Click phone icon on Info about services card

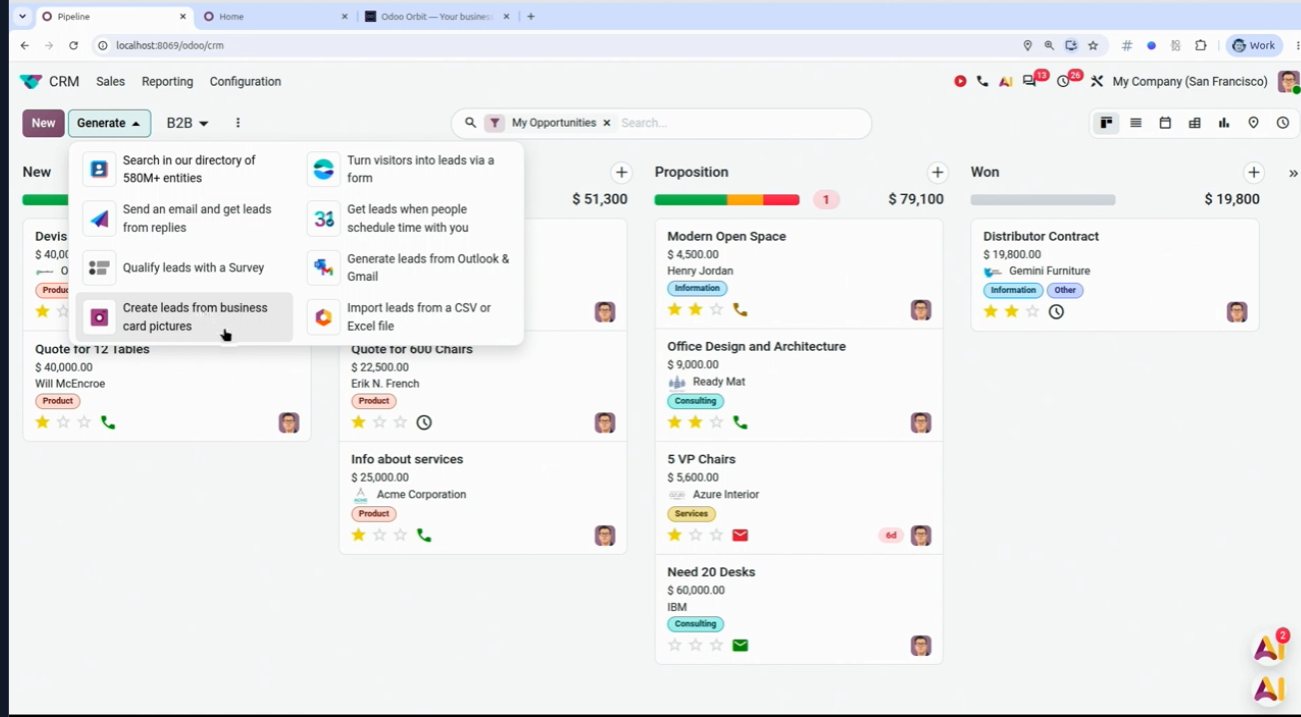point(424,535)
